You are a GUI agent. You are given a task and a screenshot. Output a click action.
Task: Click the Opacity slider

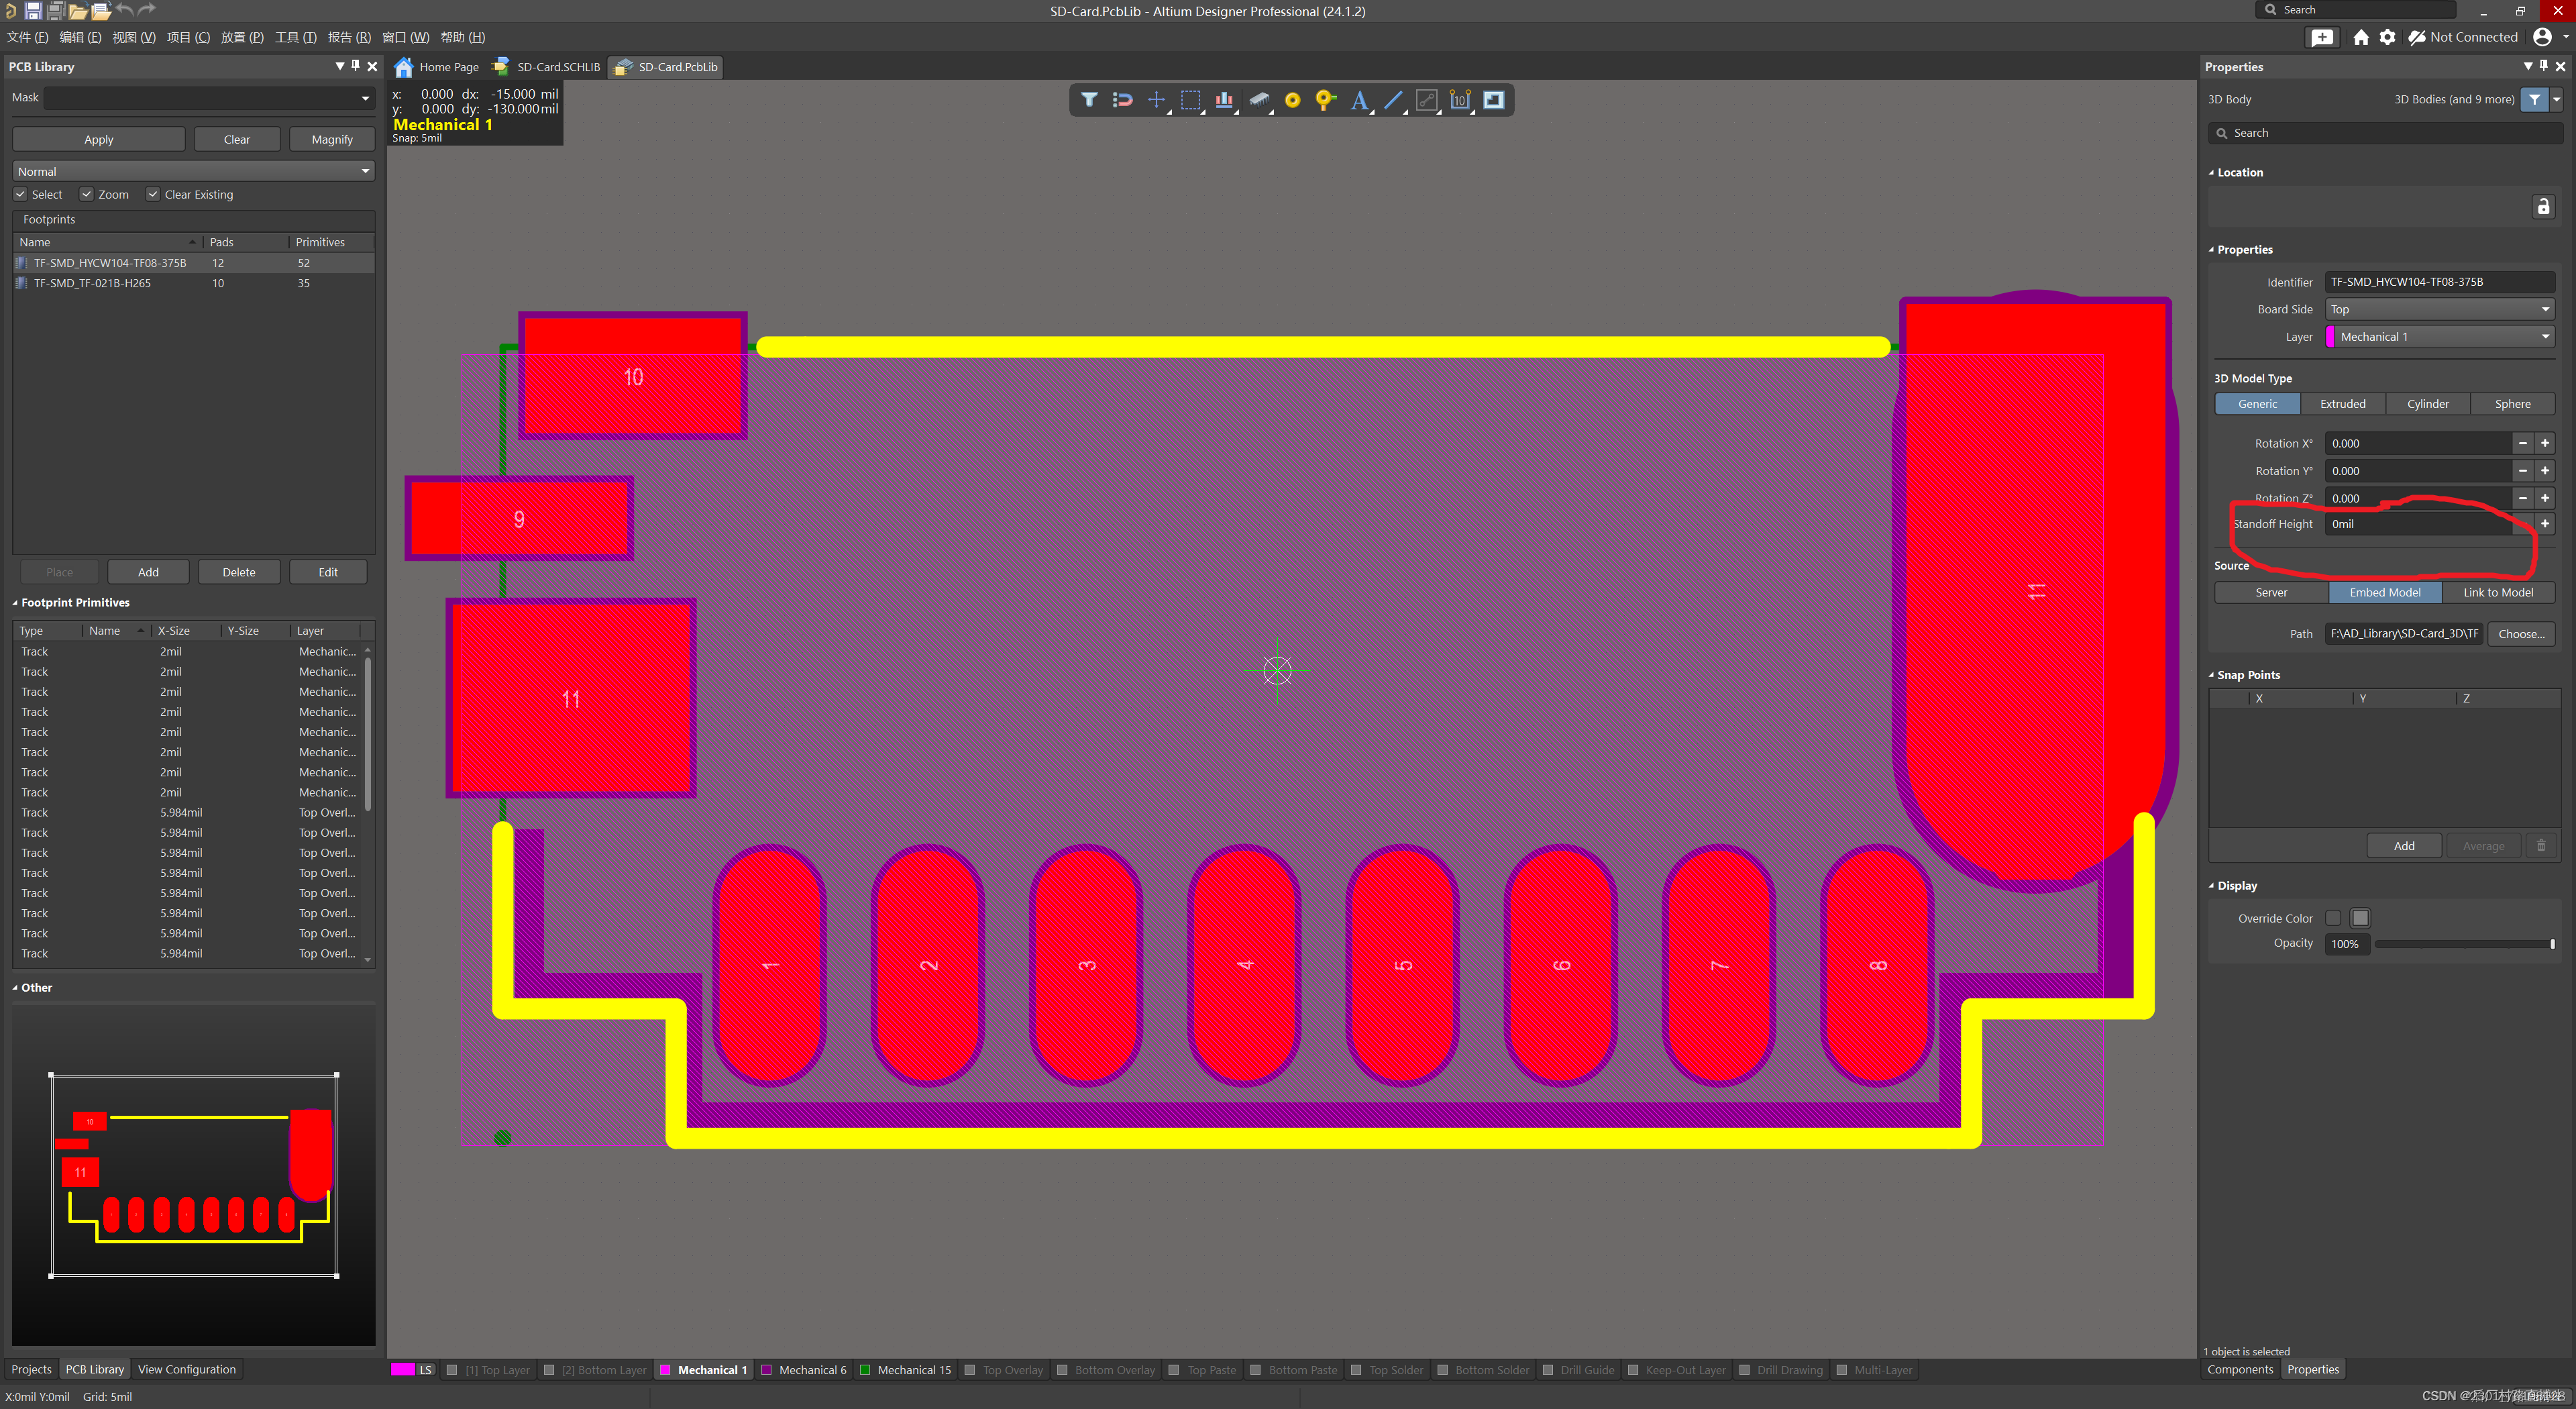tap(2464, 944)
